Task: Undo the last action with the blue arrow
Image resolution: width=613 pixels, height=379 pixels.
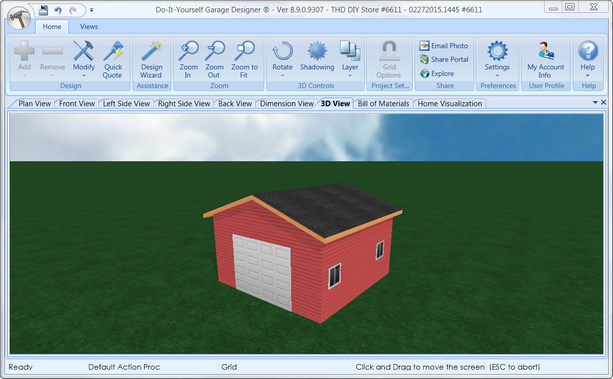Action: (x=58, y=10)
